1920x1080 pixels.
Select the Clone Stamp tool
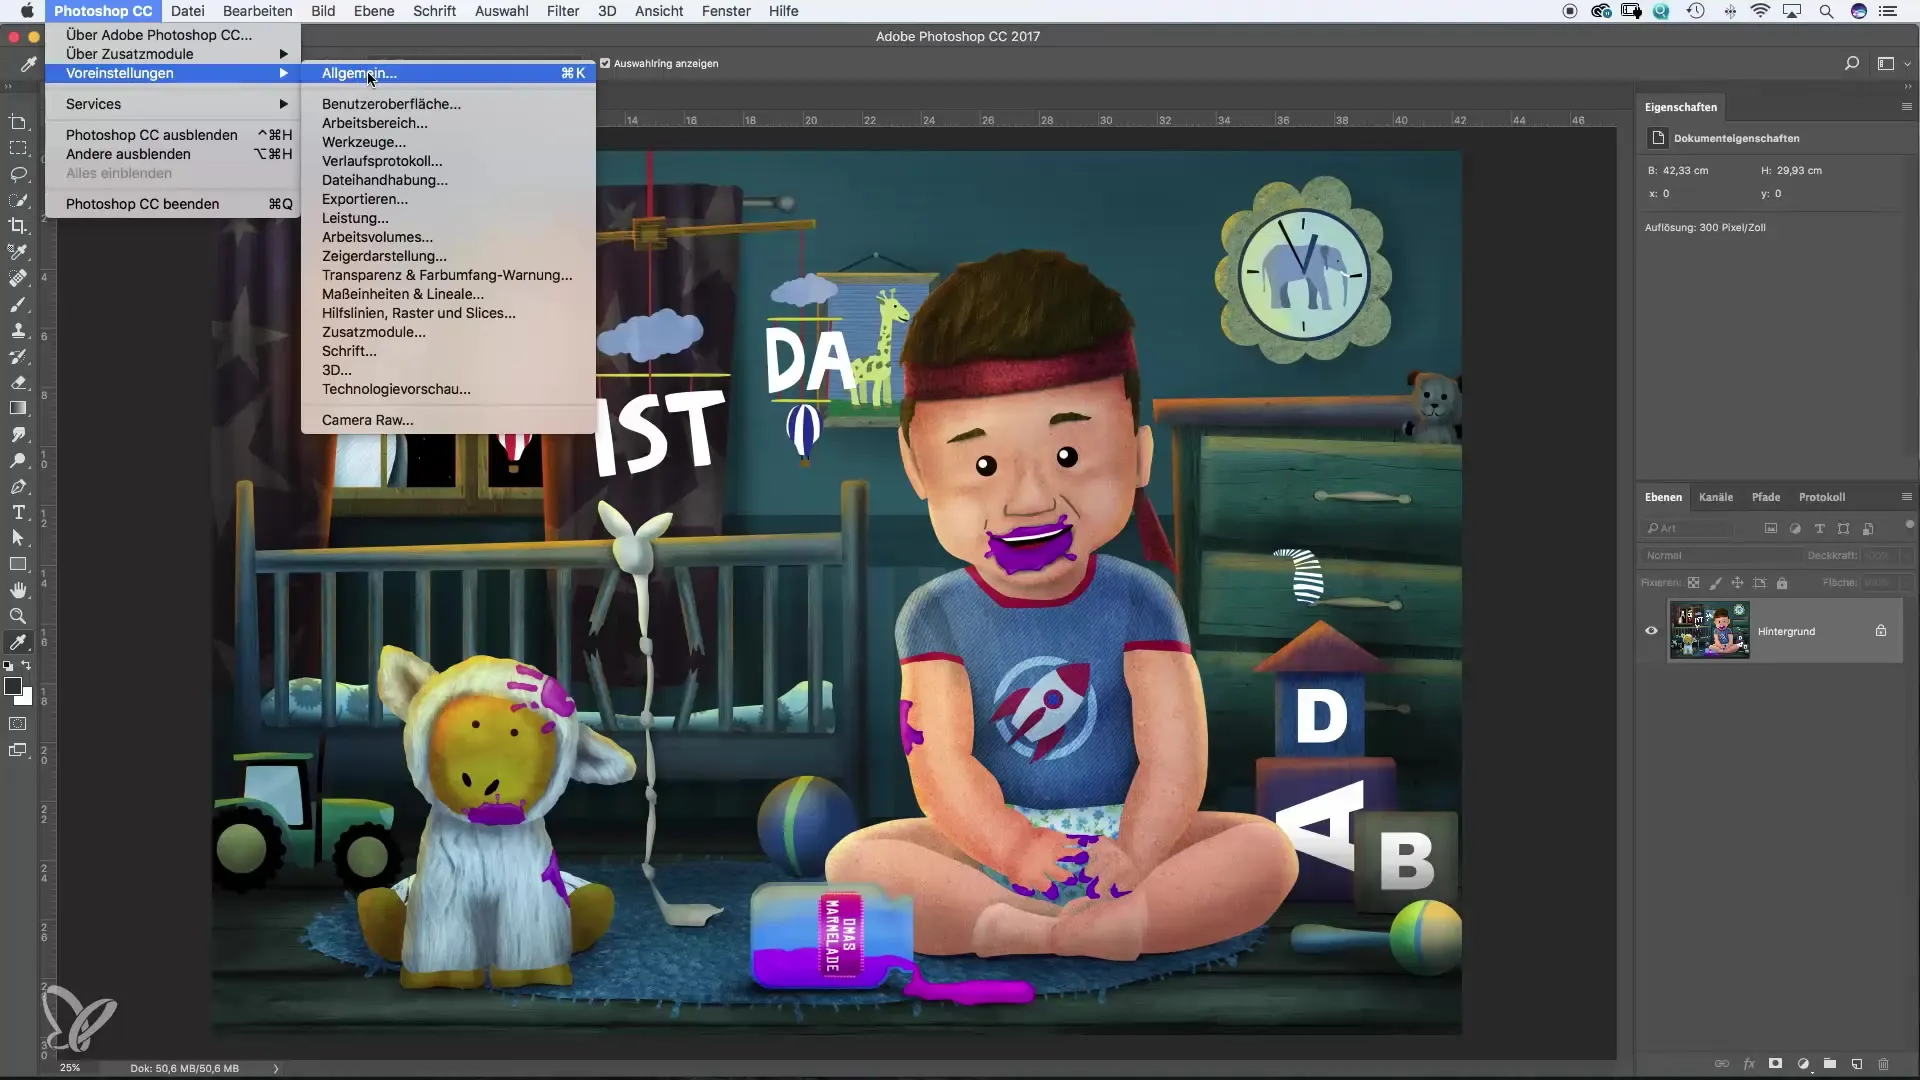tap(18, 330)
